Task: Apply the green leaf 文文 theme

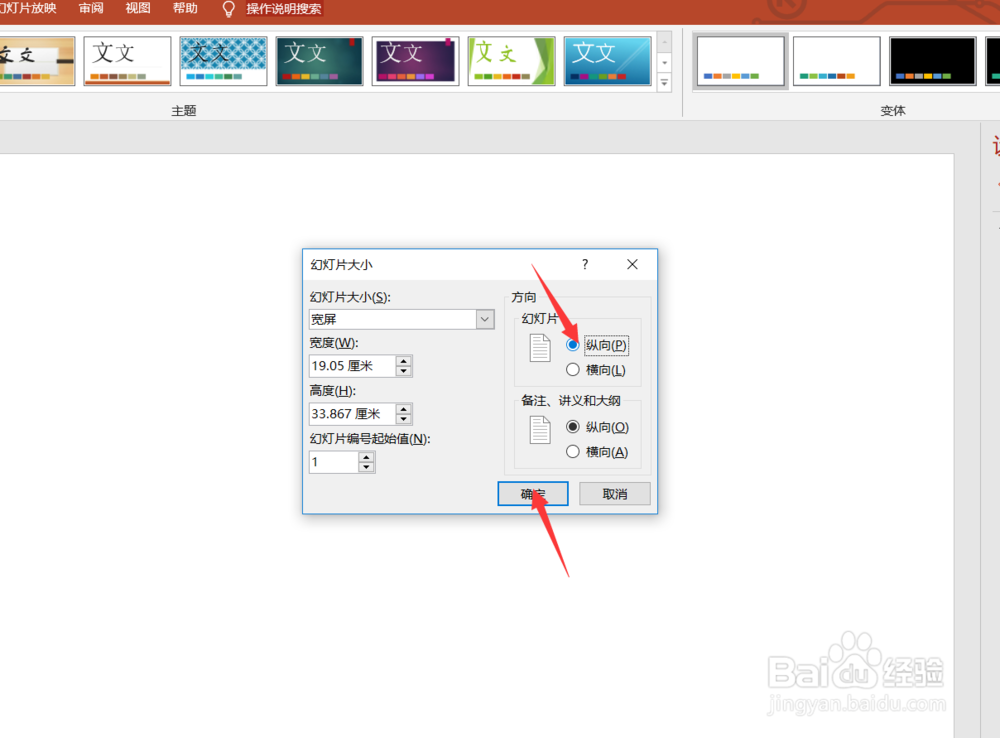Action: (x=511, y=60)
